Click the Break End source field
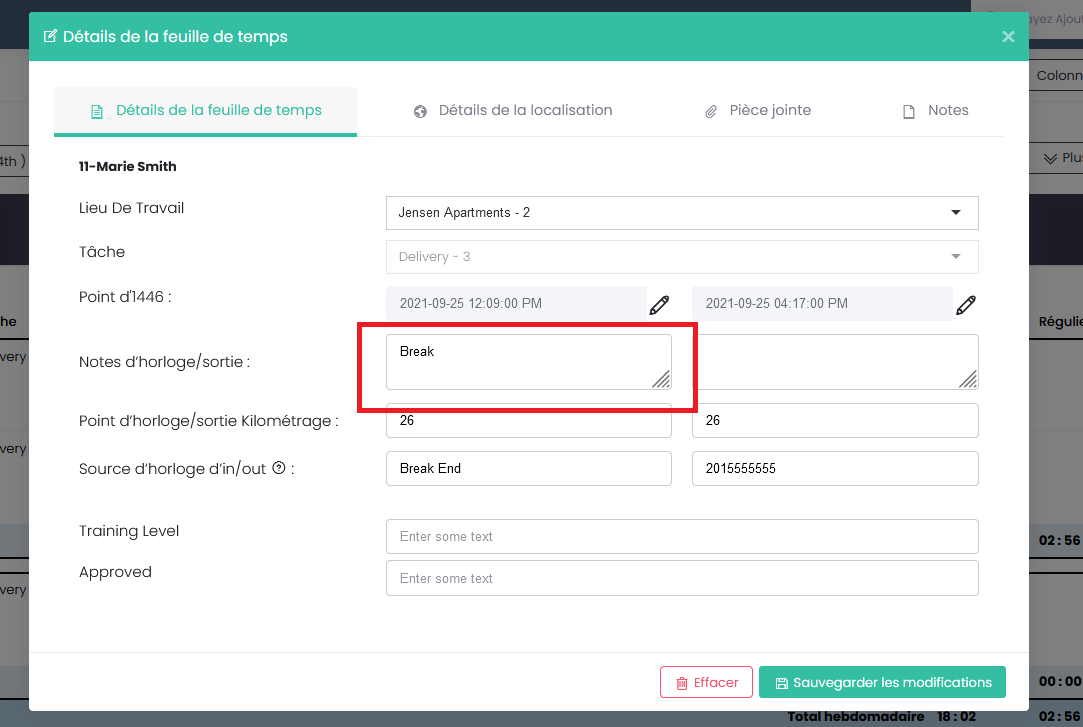 [x=528, y=469]
